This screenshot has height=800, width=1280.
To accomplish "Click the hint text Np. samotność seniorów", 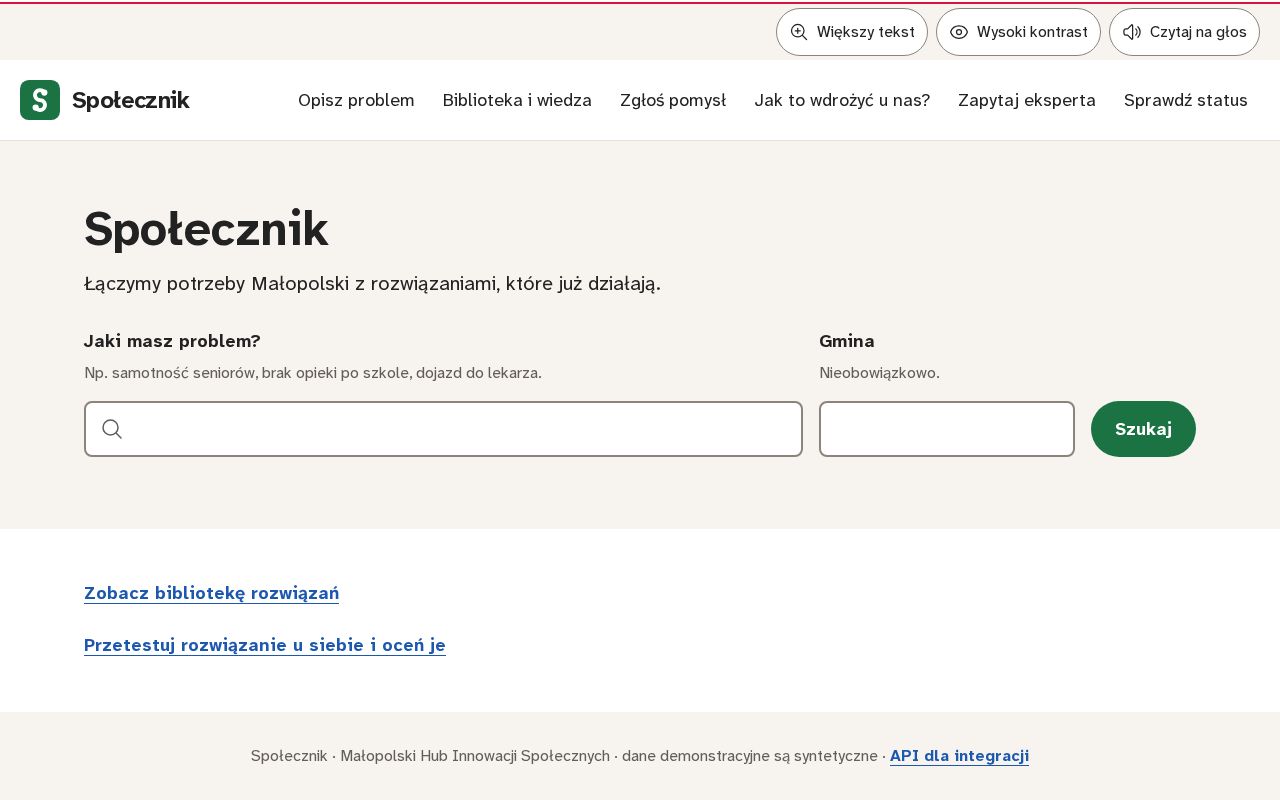I will 313,373.
